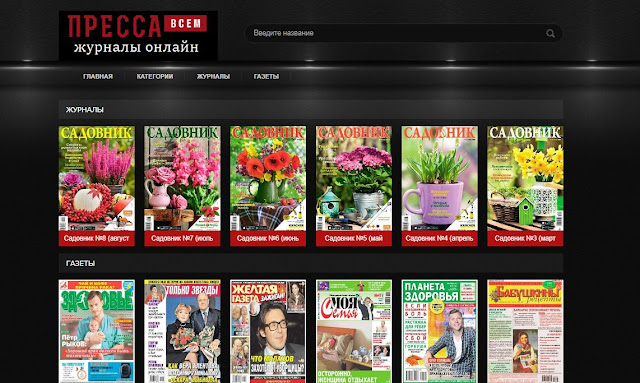Click the search magnifier icon
640x383 pixels.
[x=550, y=33]
